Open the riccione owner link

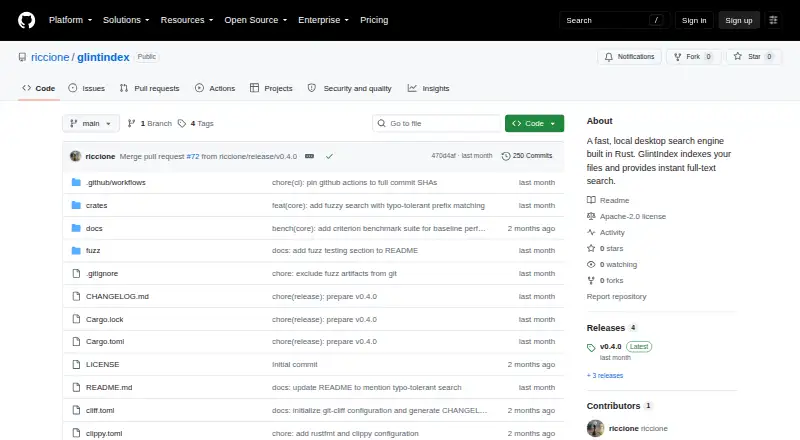pyautogui.click(x=50, y=57)
